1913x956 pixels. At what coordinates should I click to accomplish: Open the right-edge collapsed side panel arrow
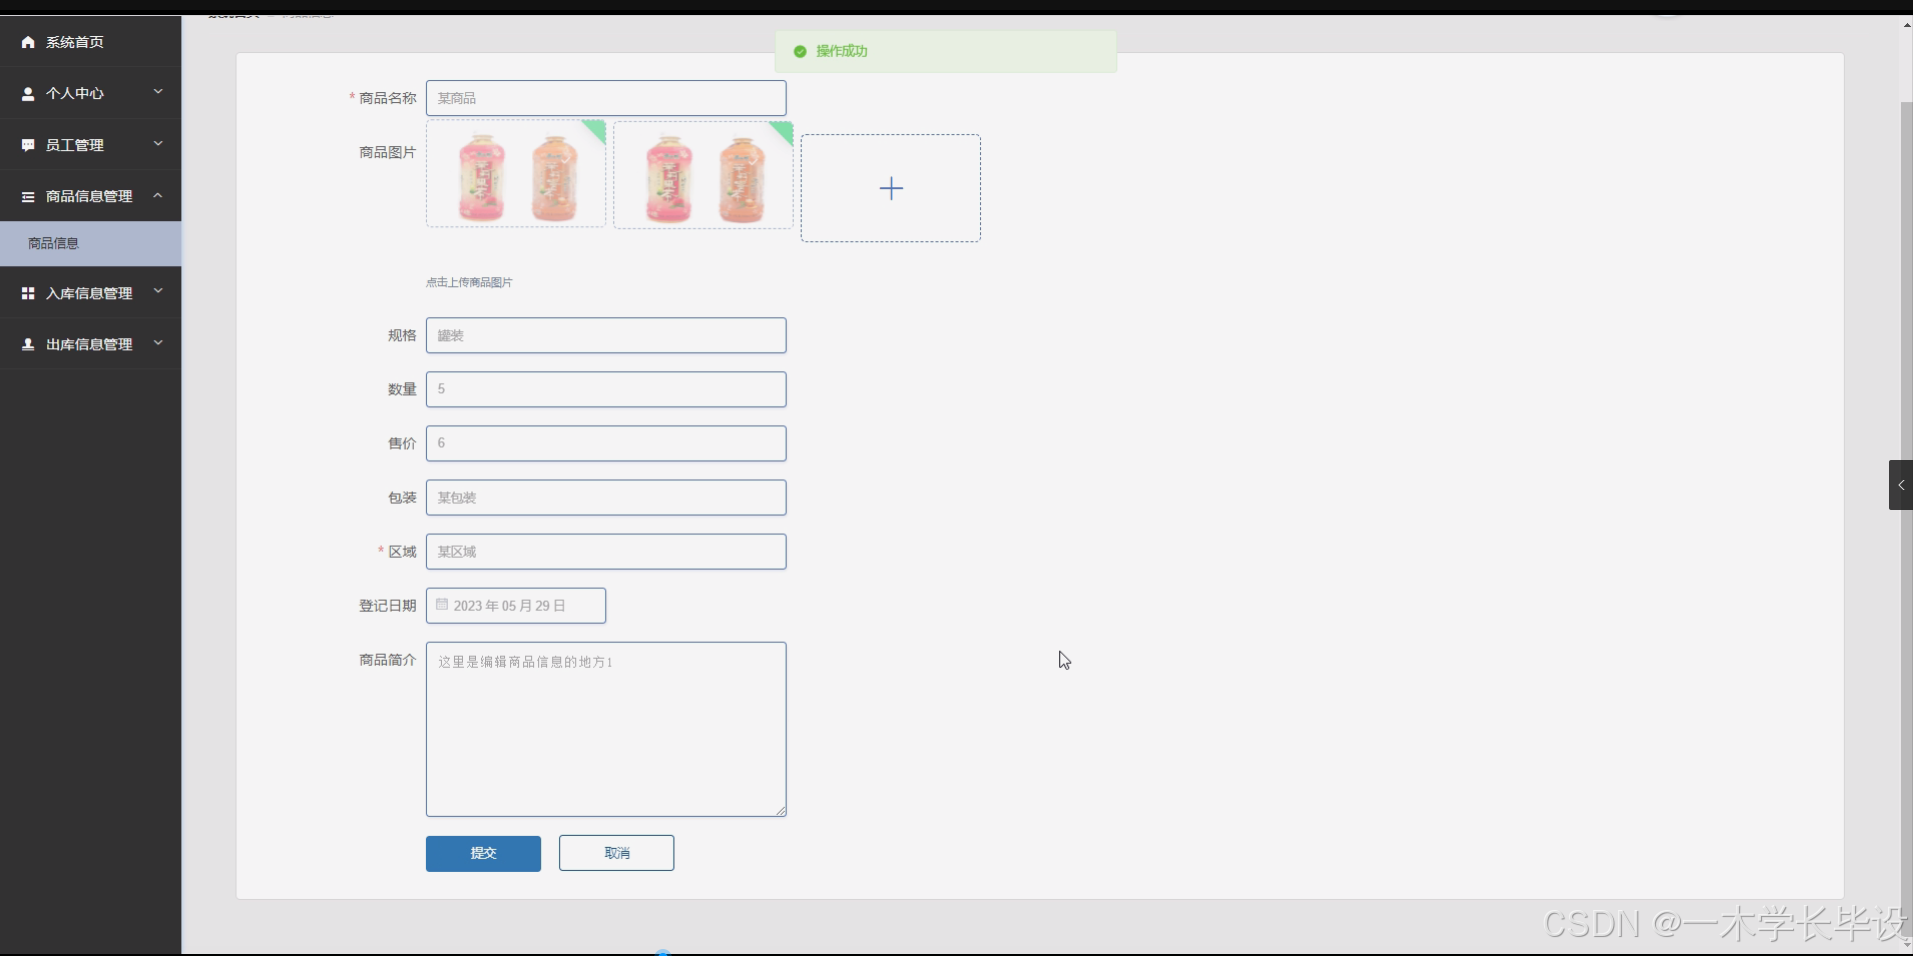click(1901, 485)
